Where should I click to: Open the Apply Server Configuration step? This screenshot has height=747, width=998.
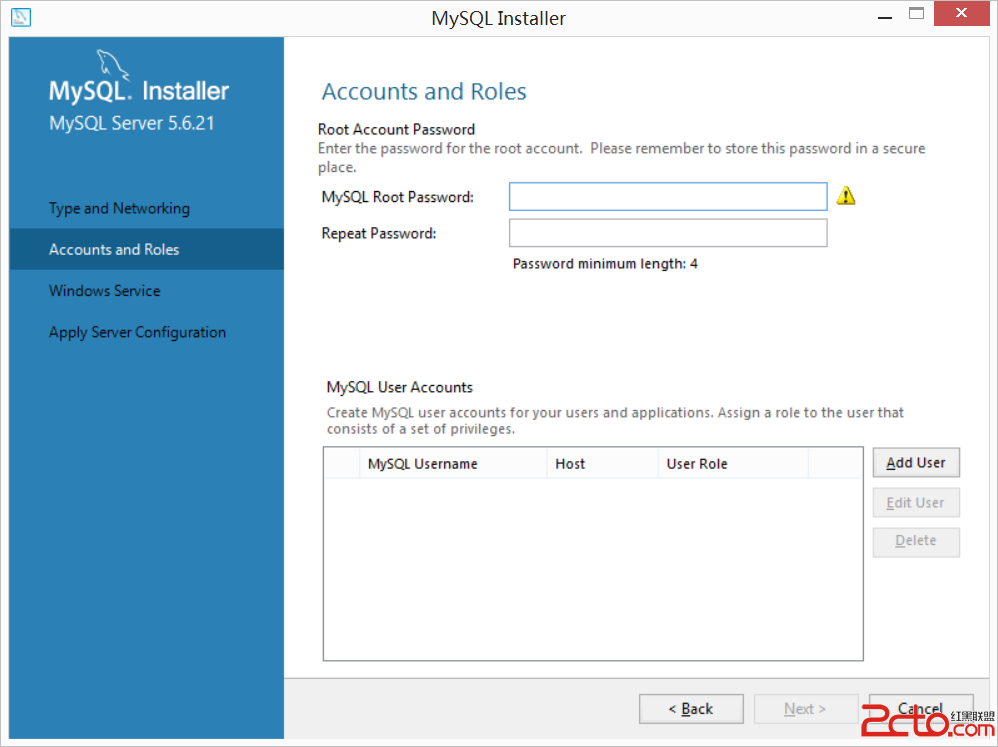[x=137, y=332]
